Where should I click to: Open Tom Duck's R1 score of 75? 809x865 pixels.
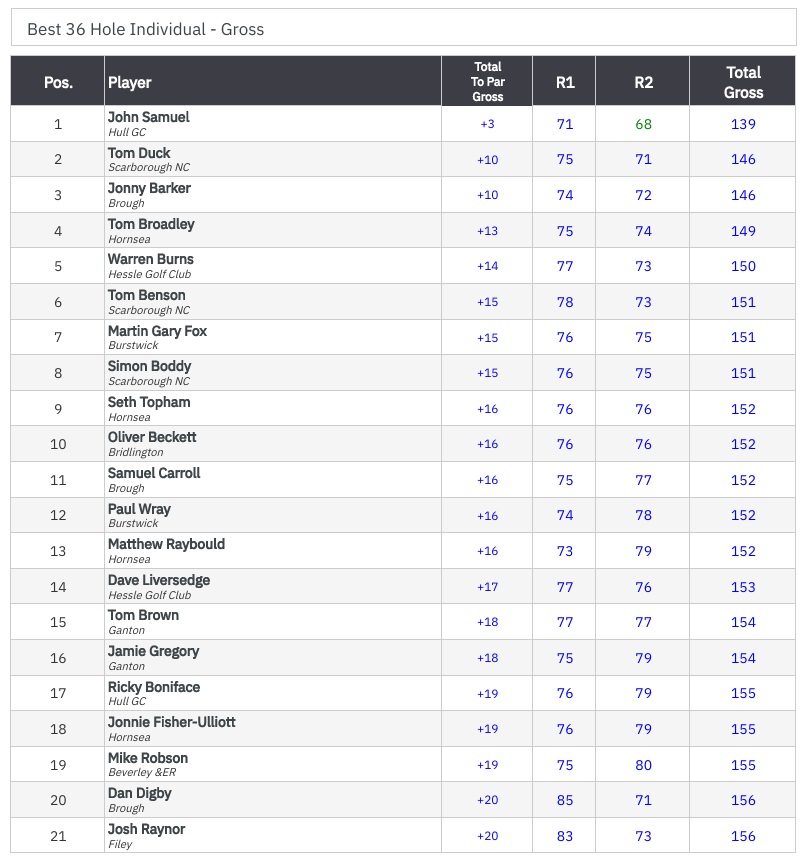[565, 159]
